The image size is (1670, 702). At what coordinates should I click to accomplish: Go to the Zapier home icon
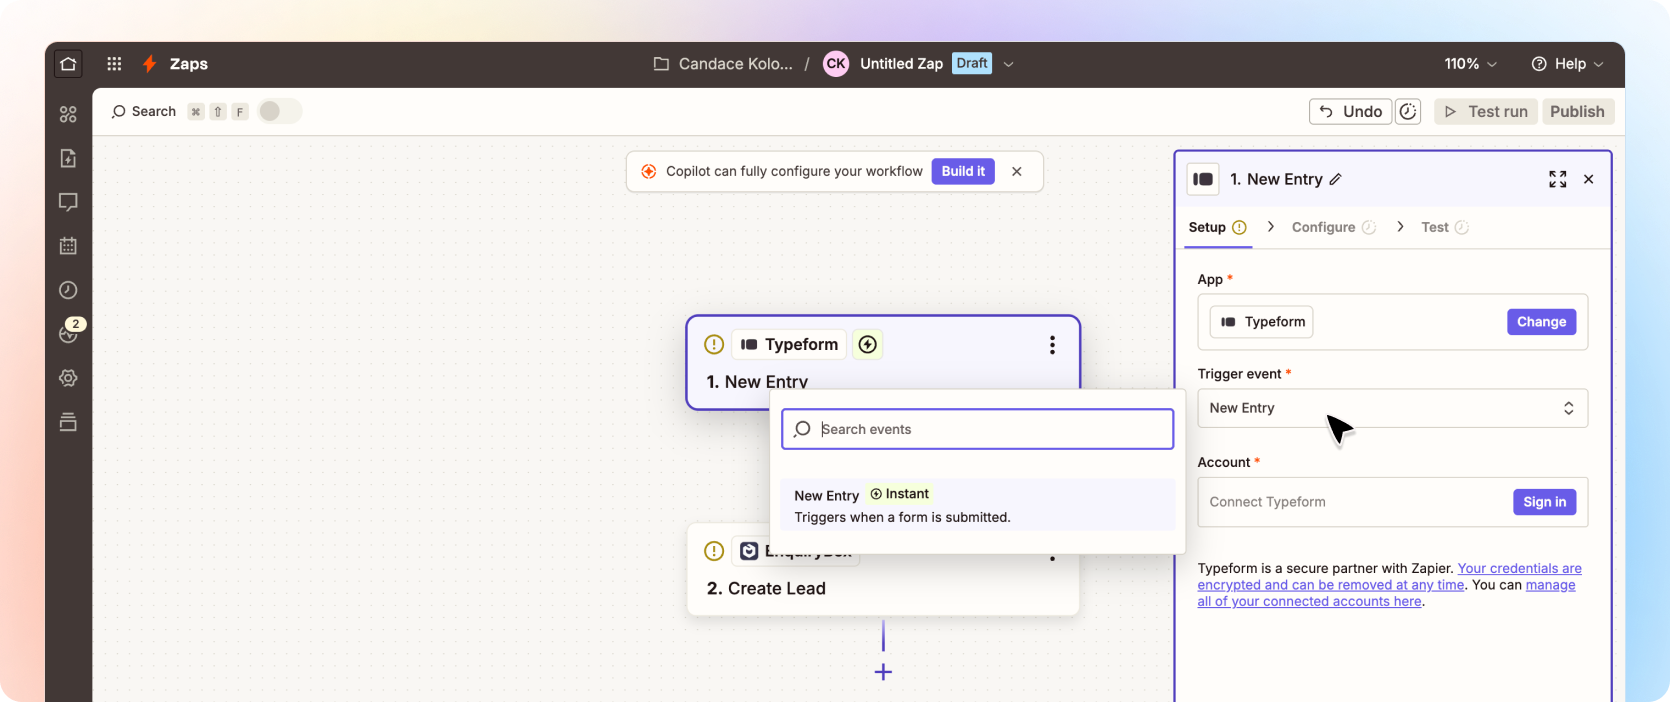coord(68,64)
